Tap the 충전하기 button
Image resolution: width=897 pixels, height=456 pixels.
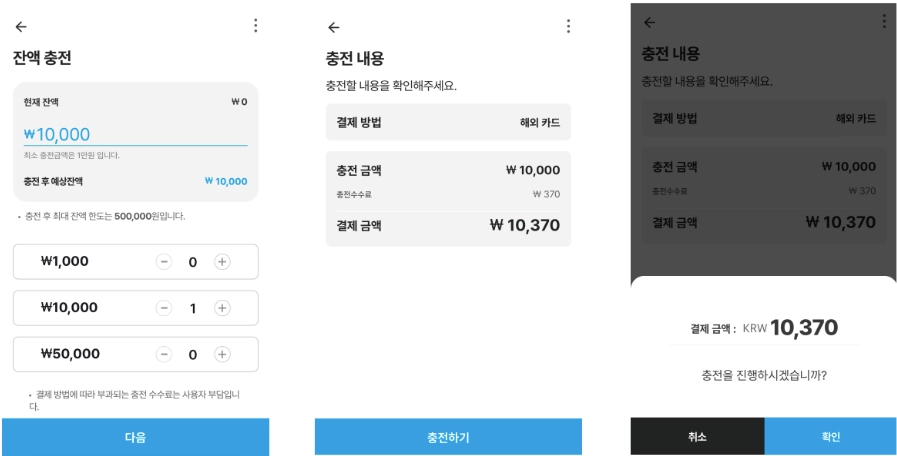(x=448, y=437)
